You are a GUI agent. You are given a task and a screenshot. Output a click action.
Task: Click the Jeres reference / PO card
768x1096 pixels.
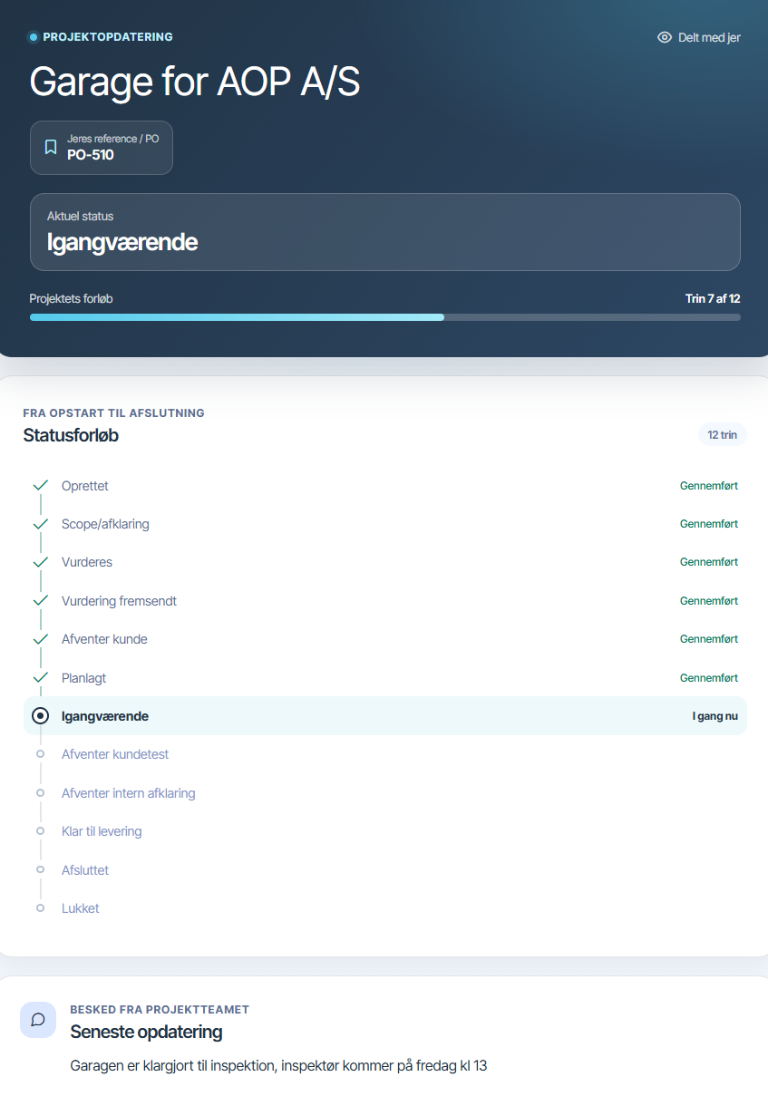click(101, 147)
